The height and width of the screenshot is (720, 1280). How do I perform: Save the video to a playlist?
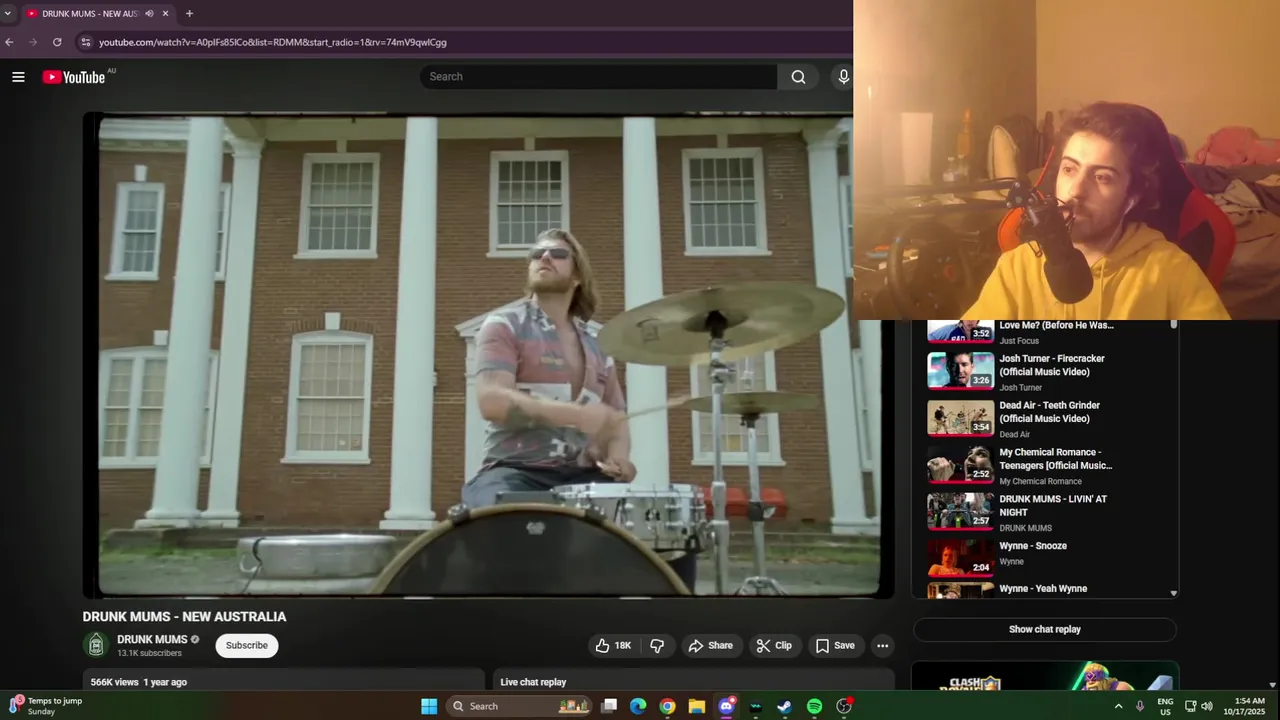click(x=835, y=646)
